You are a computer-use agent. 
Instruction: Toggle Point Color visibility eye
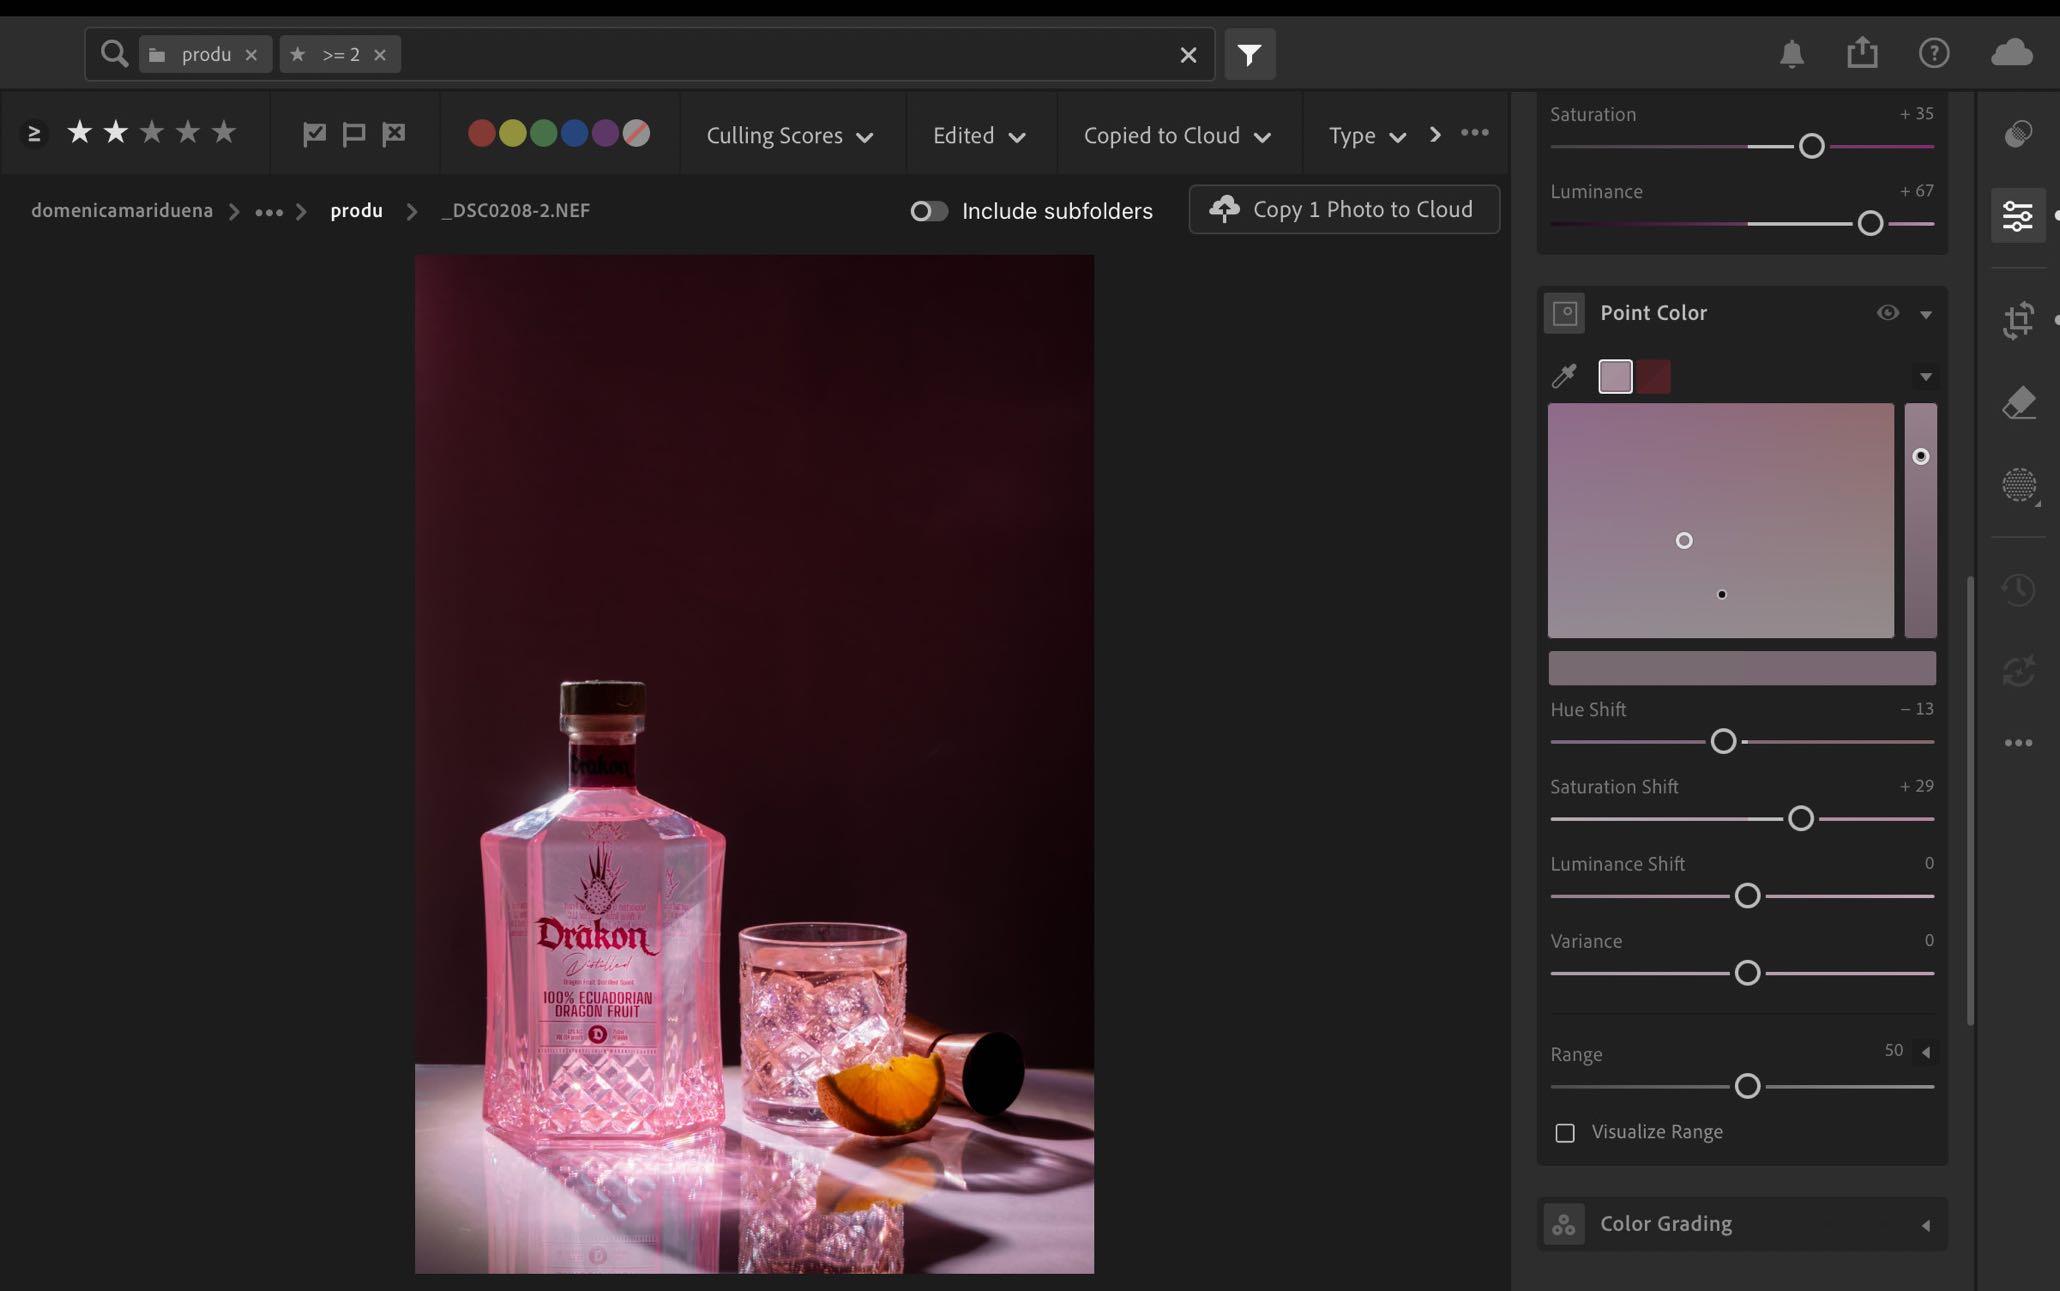(x=1887, y=313)
